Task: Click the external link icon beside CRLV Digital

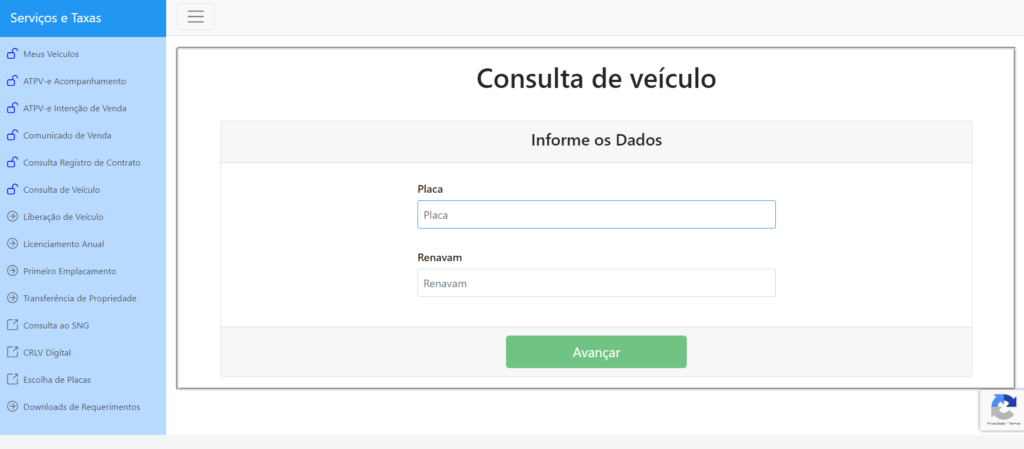Action: click(x=12, y=352)
